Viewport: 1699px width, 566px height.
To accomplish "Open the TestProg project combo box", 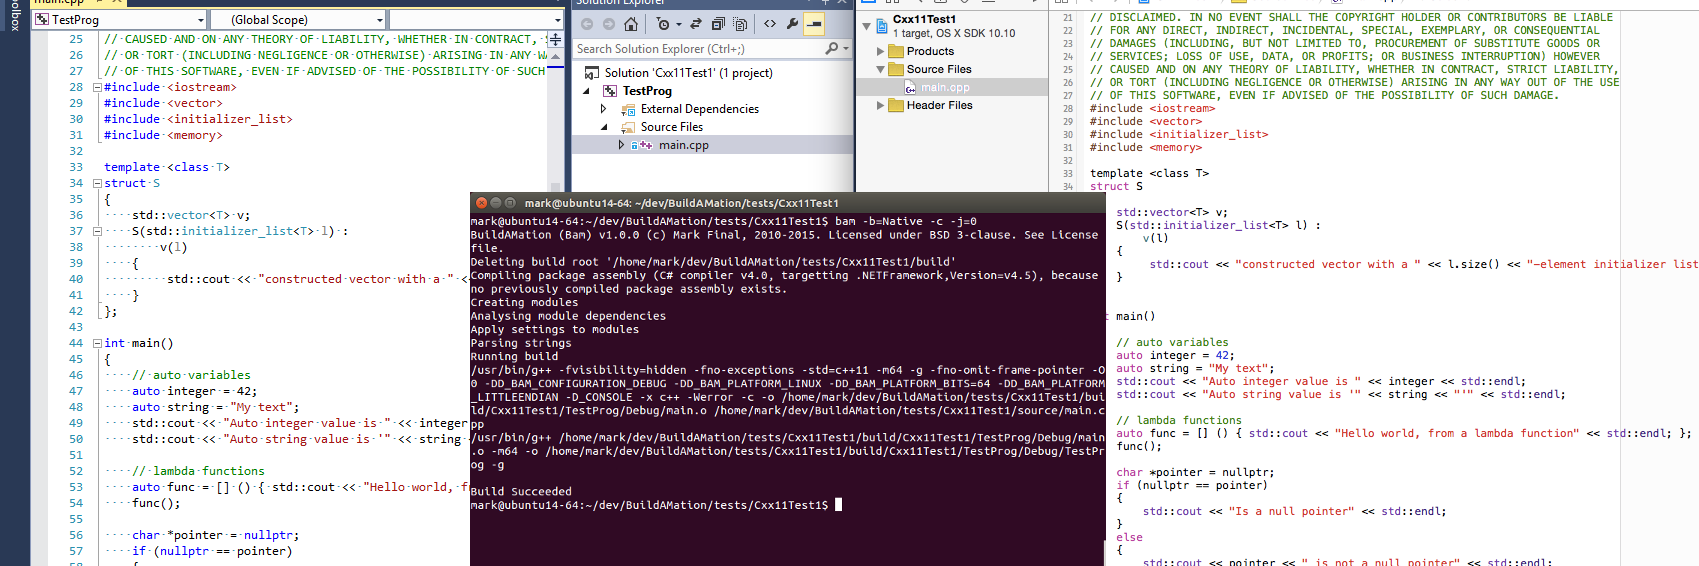I will tap(119, 19).
